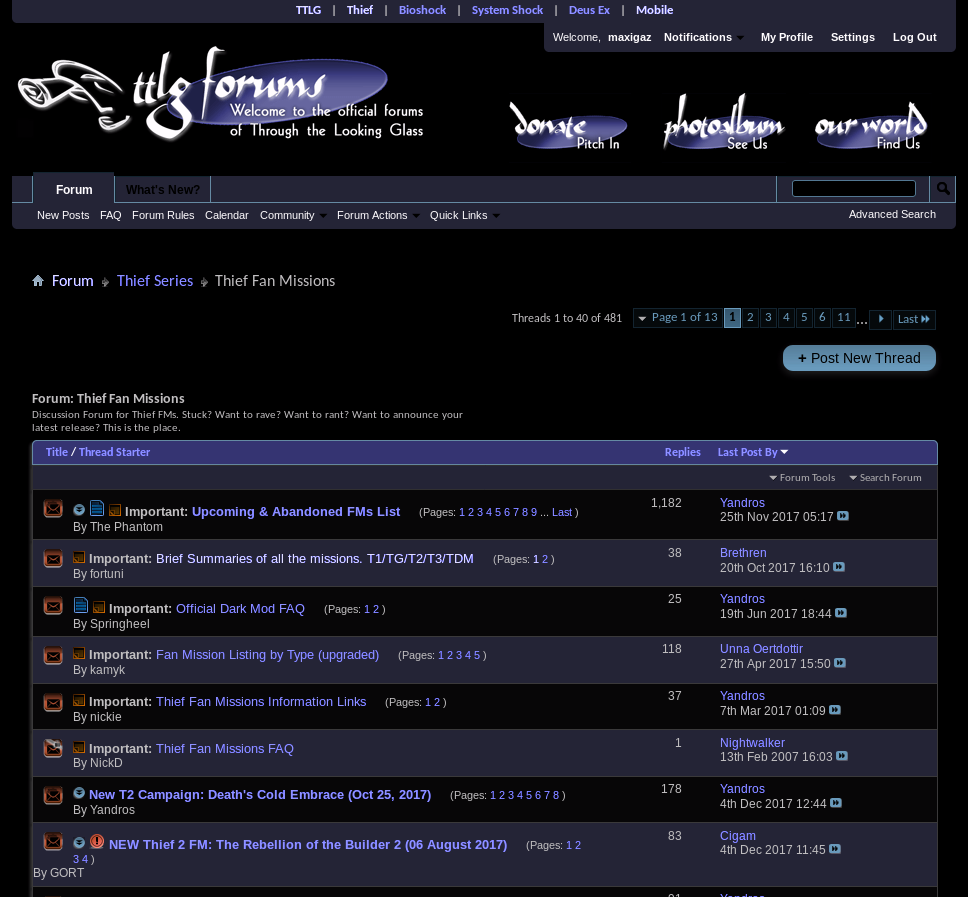Image resolution: width=968 pixels, height=897 pixels.
Task: Open the Bioshock link in top bar
Action: point(422,10)
